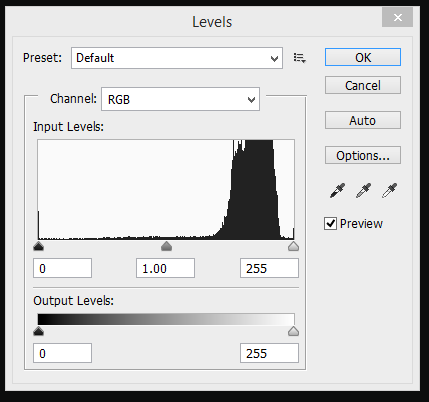Click the output highlights field 255
429x402 pixels.
(269, 353)
